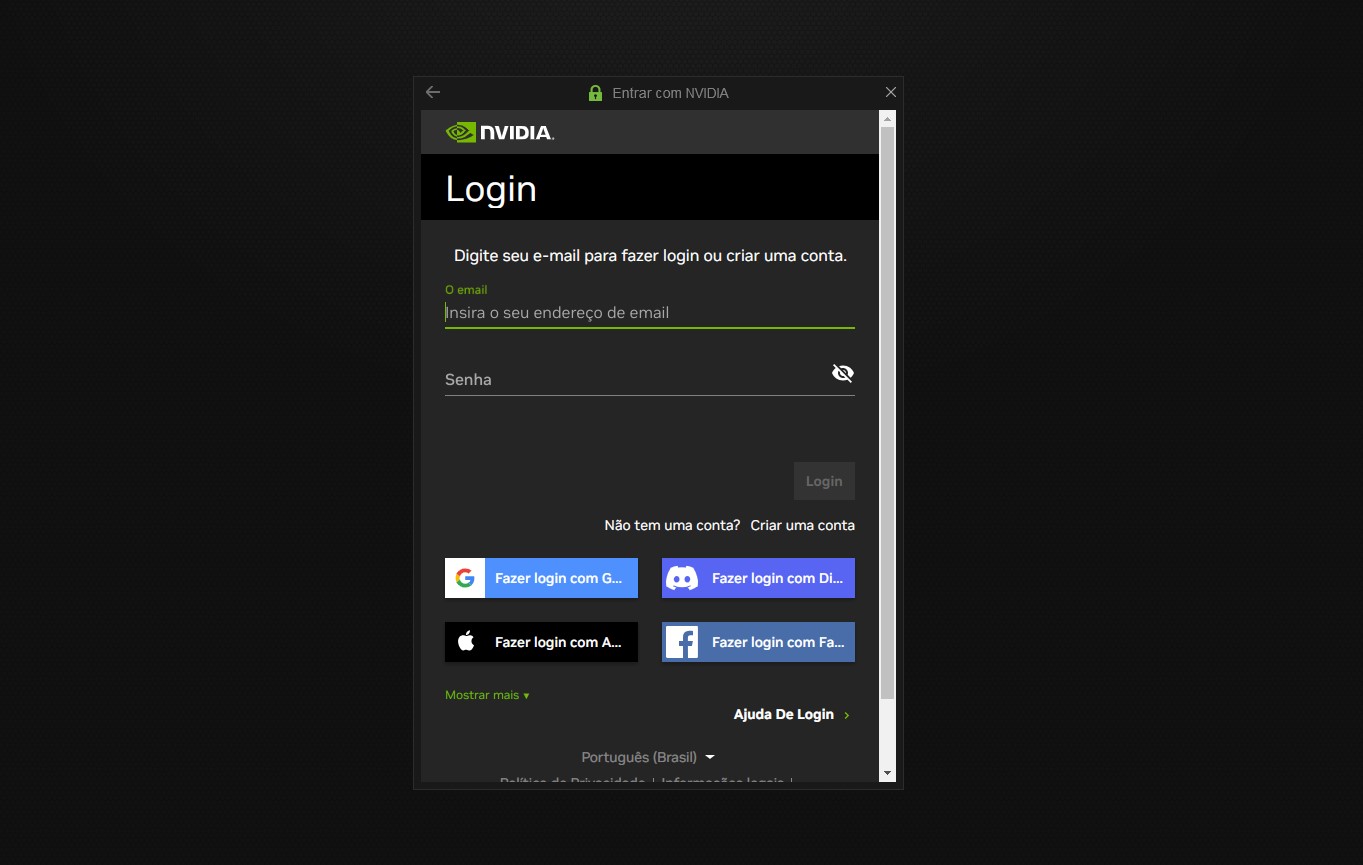
Task: Click the Login button
Action: pos(824,481)
